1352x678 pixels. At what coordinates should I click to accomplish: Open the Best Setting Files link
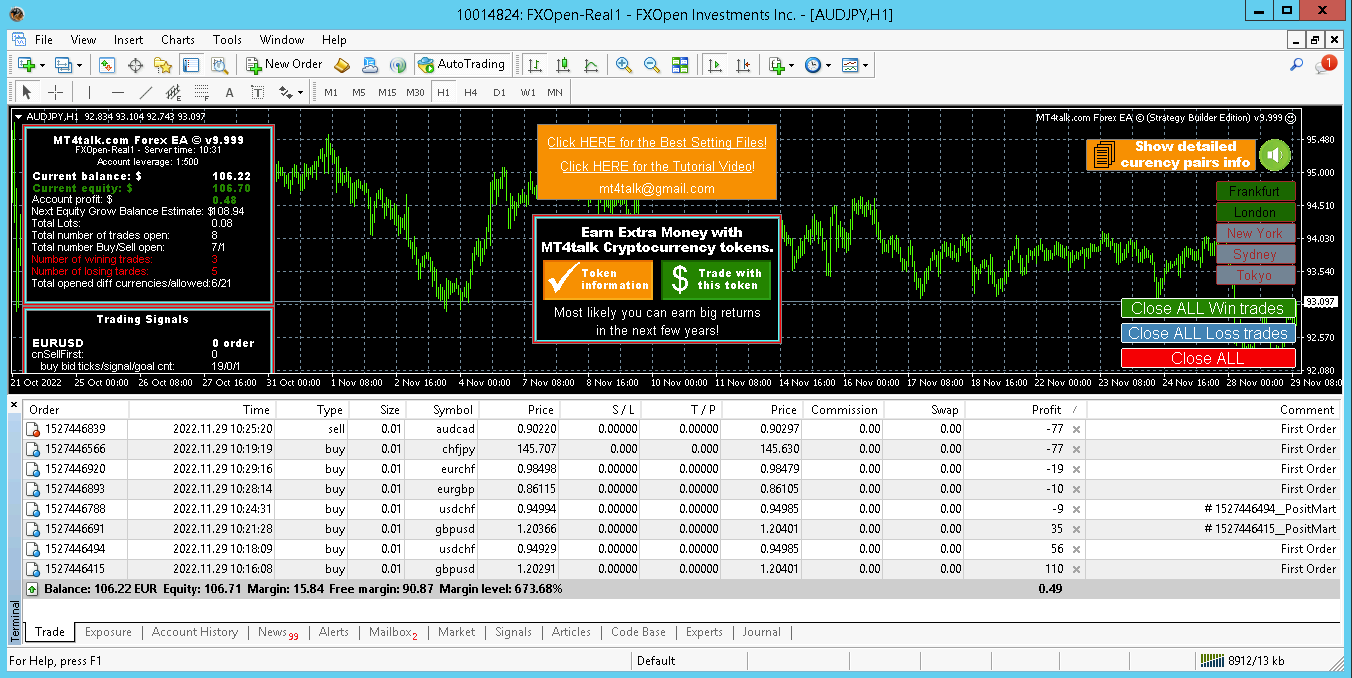[657, 143]
